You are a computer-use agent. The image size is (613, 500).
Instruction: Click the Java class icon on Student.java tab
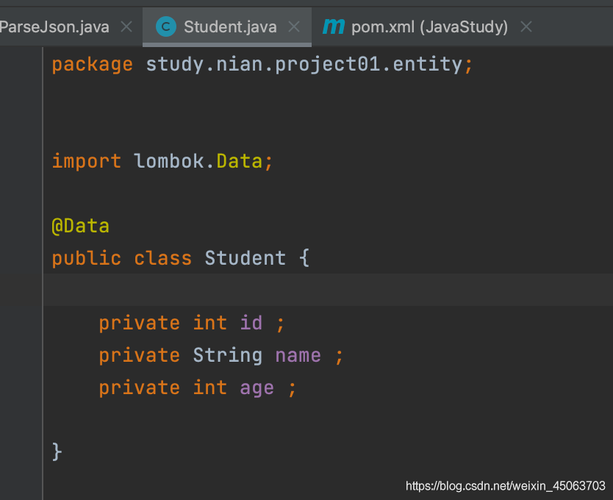pyautogui.click(x=166, y=27)
